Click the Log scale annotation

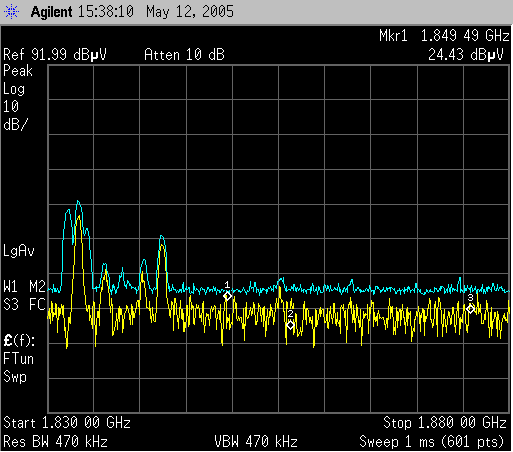pyautogui.click(x=14, y=89)
